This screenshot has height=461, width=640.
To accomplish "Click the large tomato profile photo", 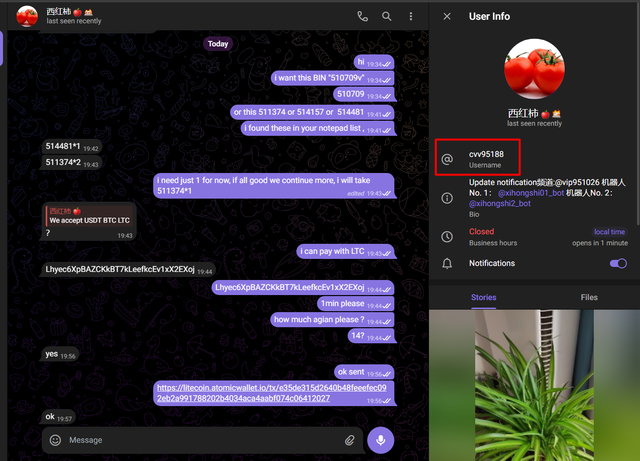I will click(534, 70).
